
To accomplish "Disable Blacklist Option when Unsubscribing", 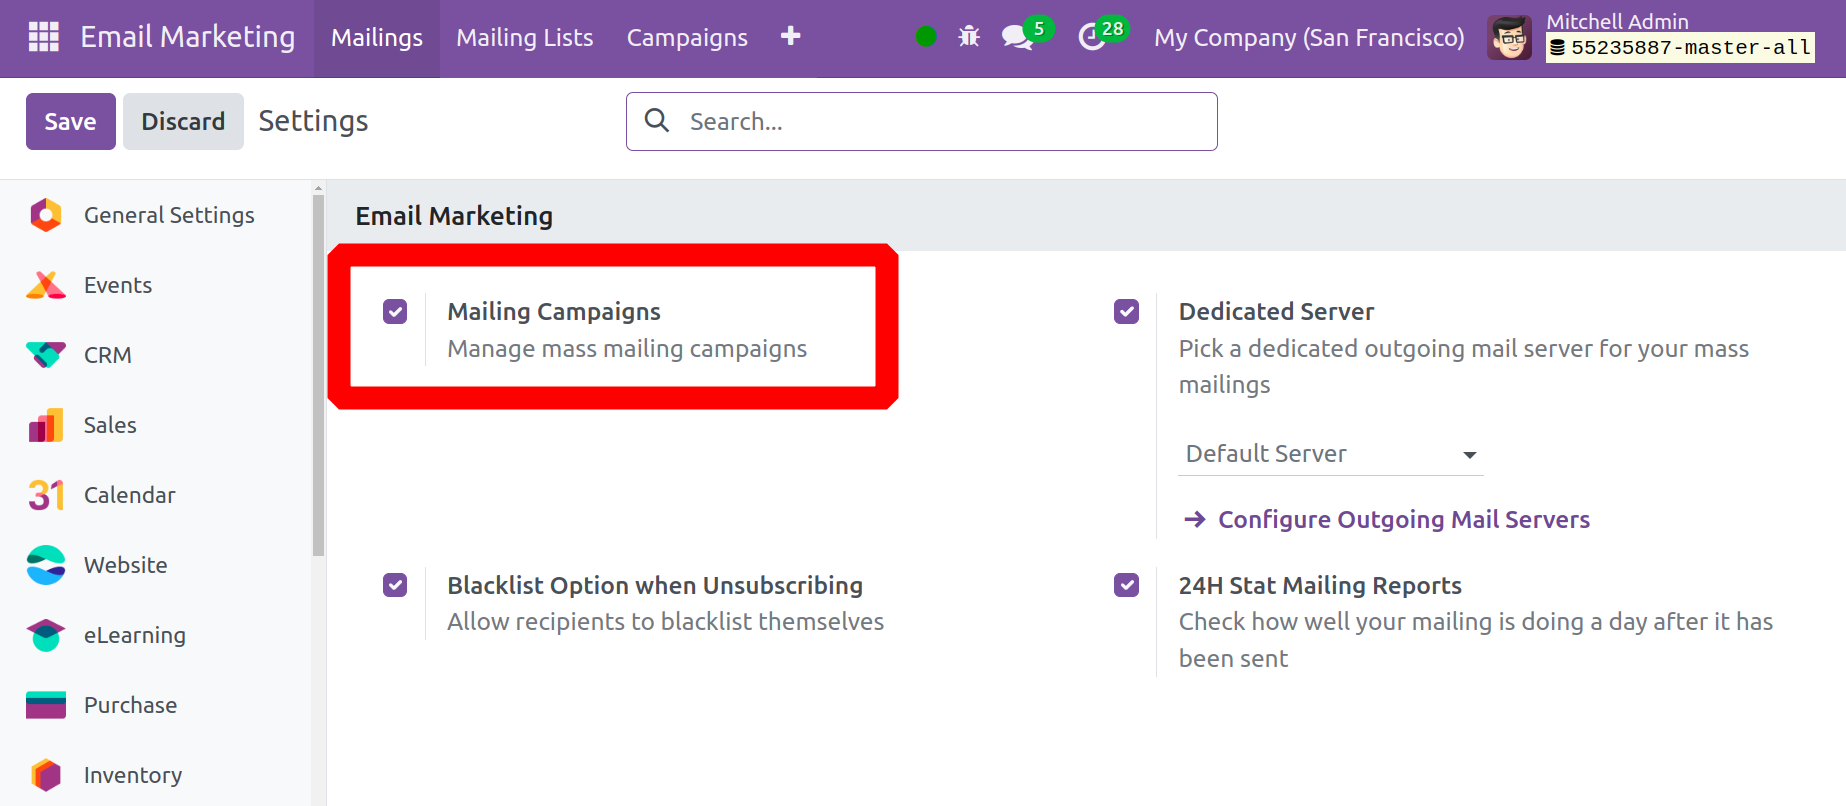I will coord(395,585).
